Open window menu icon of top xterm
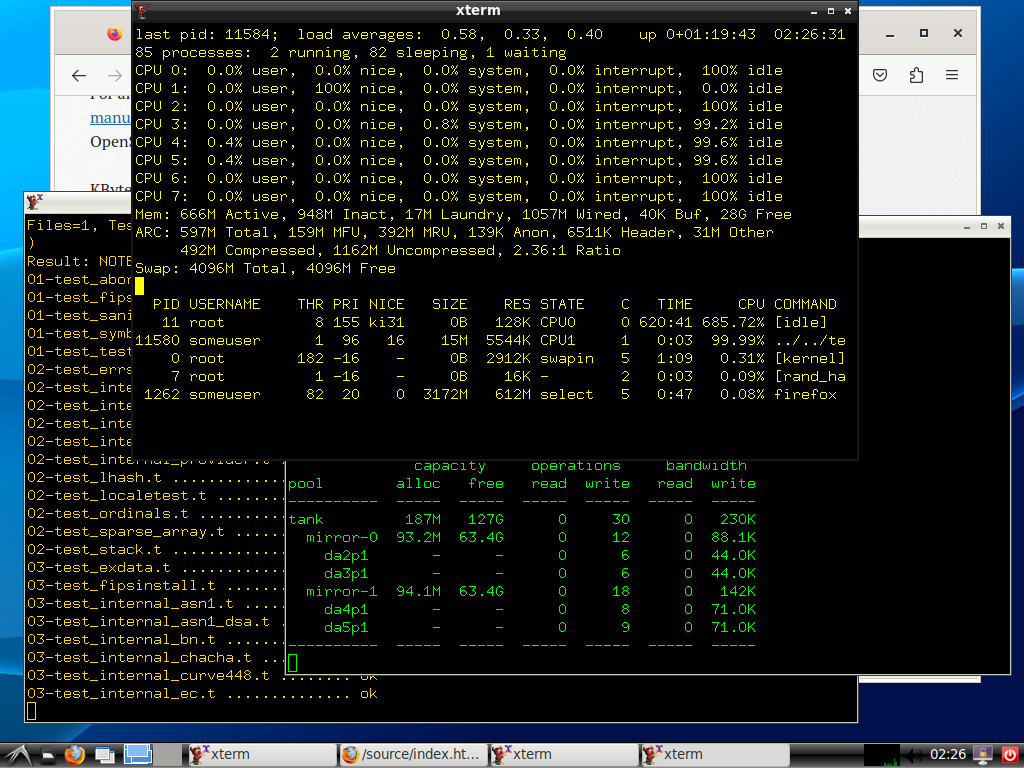 coord(143,10)
